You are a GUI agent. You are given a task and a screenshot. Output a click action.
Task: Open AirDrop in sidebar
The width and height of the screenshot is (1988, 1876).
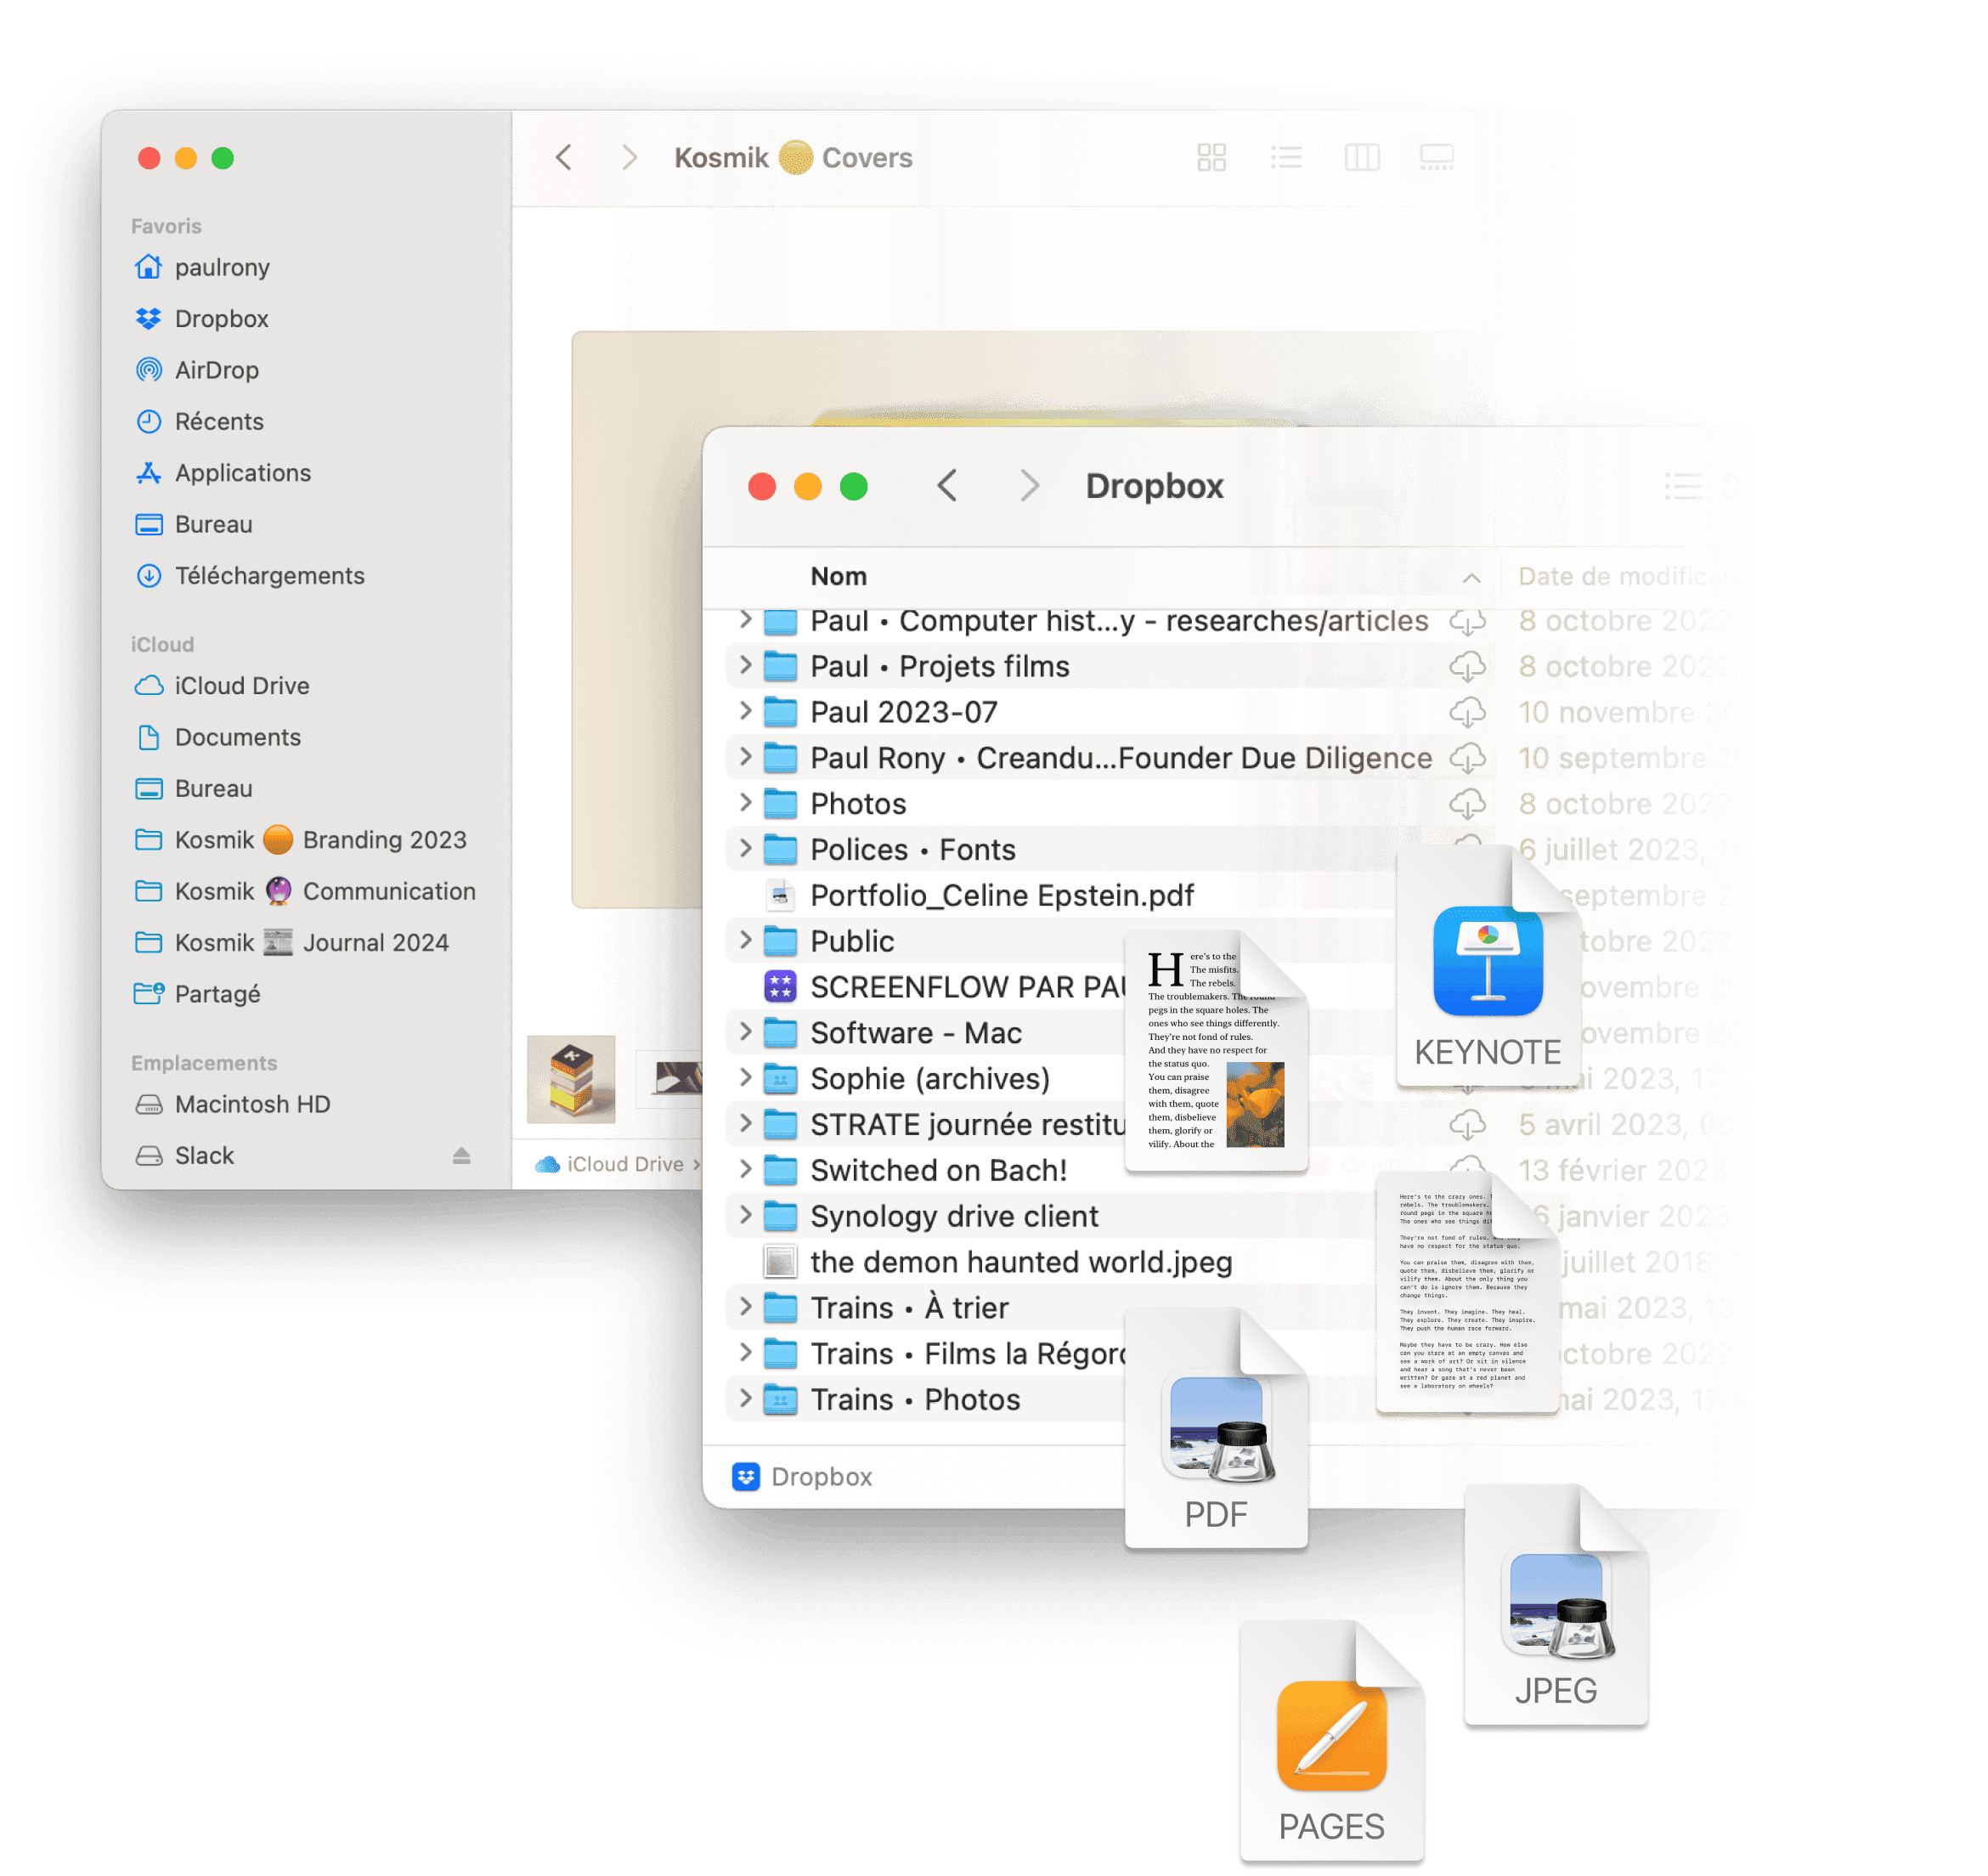pyautogui.click(x=216, y=370)
